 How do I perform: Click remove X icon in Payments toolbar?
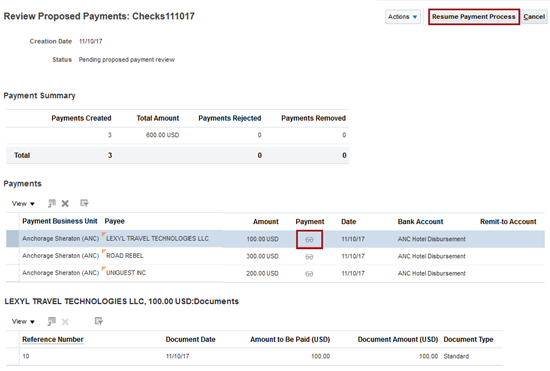point(65,203)
